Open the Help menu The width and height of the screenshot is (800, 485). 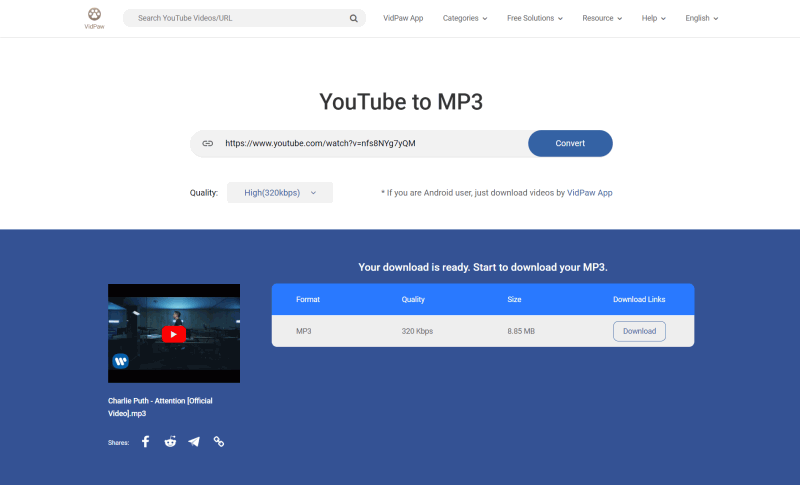coord(654,18)
